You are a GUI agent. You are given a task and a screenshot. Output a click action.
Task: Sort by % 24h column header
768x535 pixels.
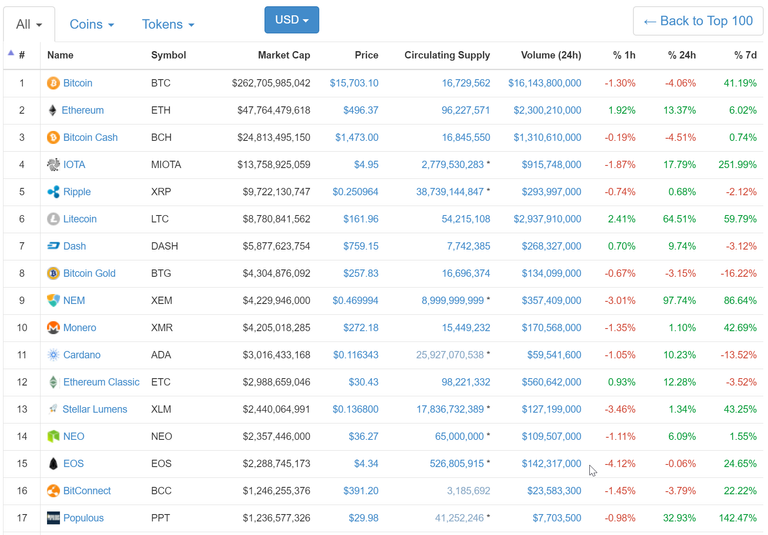tap(682, 55)
